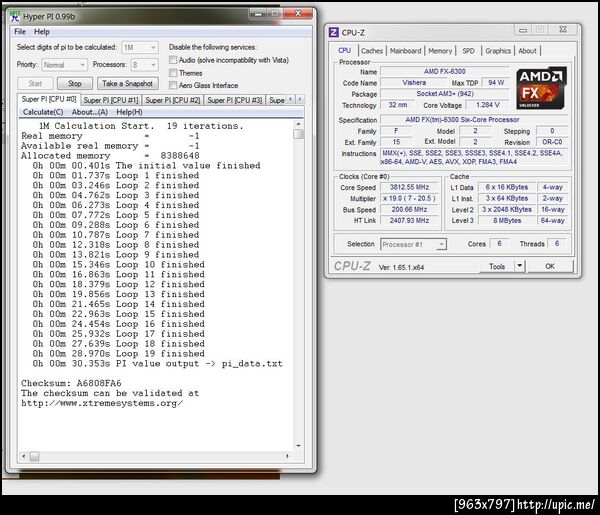The width and height of the screenshot is (600, 515).
Task: Open the Help(H) menu in Super PI
Action: [129, 112]
